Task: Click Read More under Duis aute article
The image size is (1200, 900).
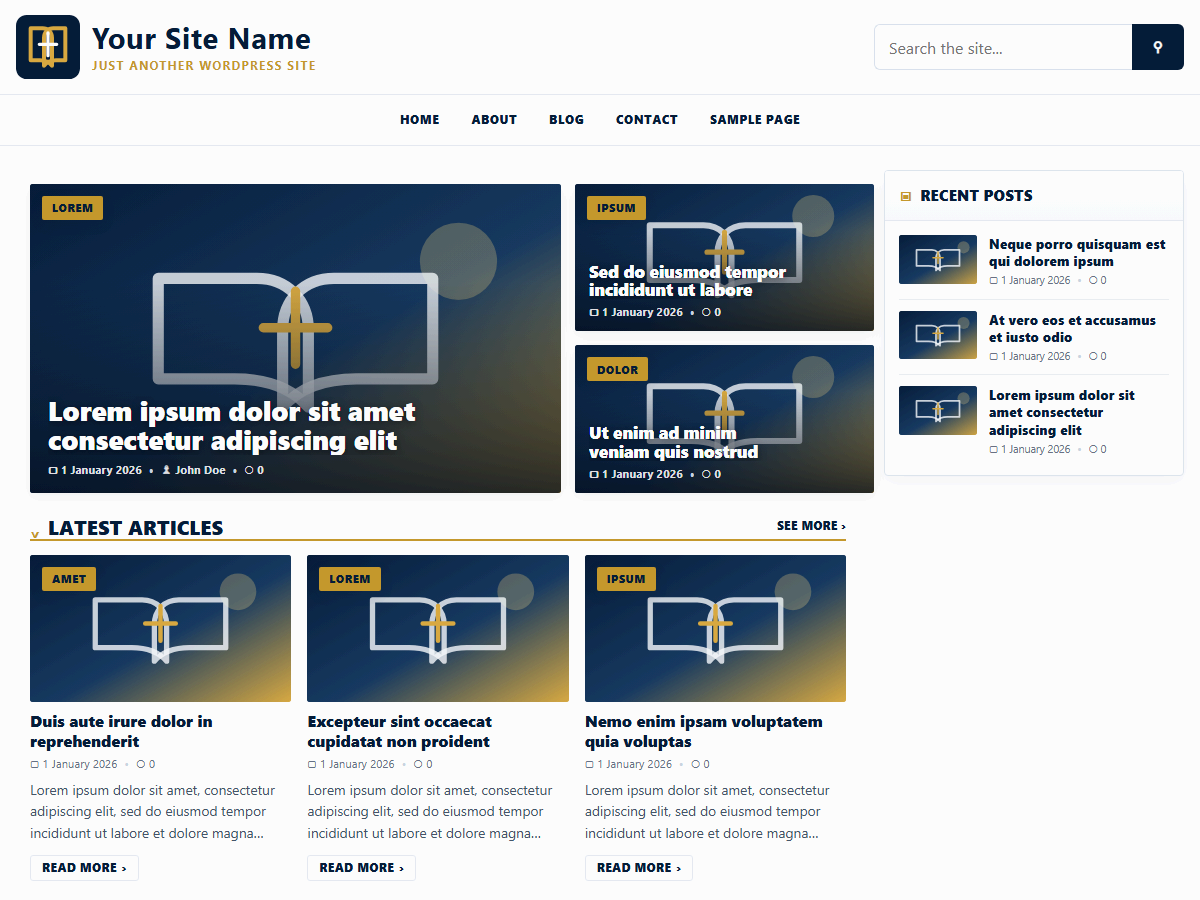Action: pyautogui.click(x=84, y=868)
